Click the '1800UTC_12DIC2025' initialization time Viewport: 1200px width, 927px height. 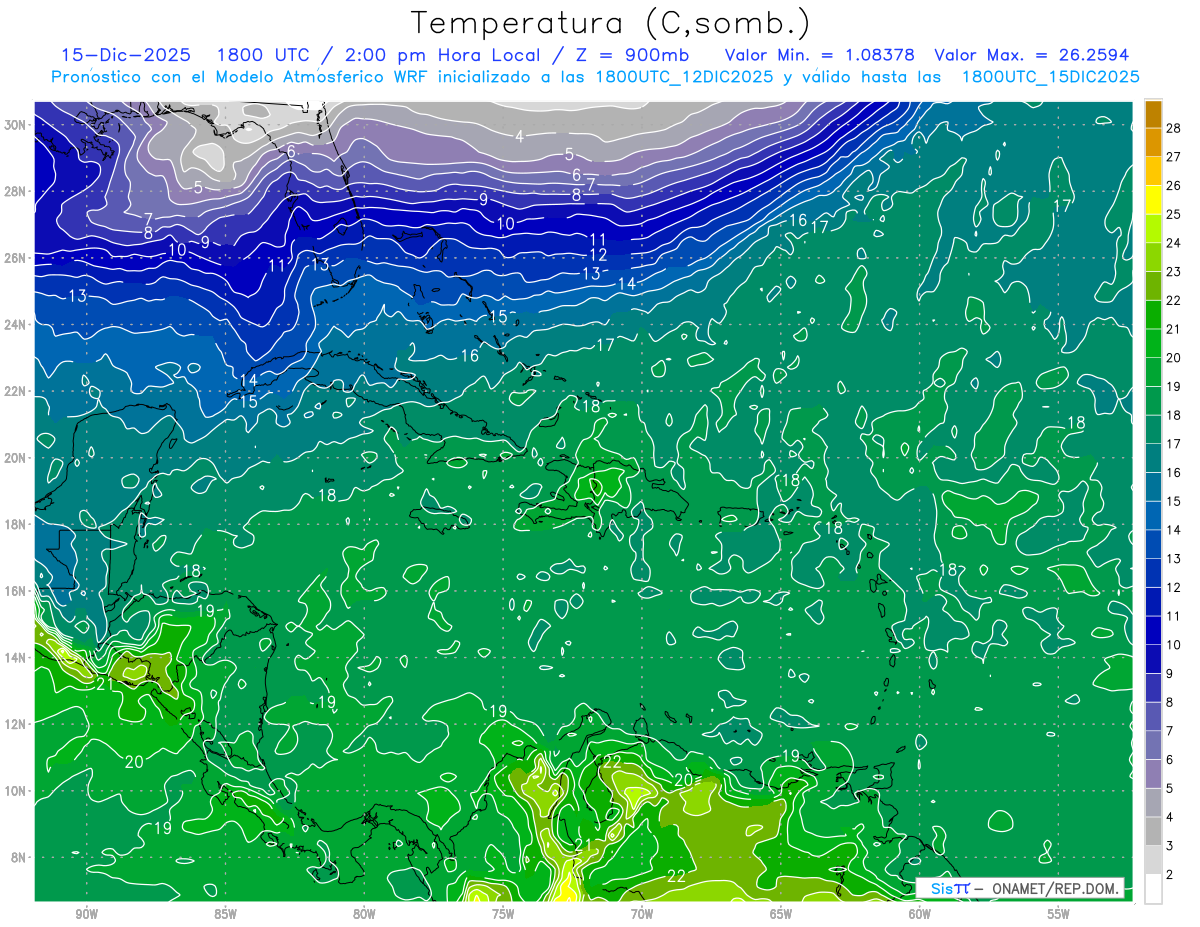click(682, 77)
